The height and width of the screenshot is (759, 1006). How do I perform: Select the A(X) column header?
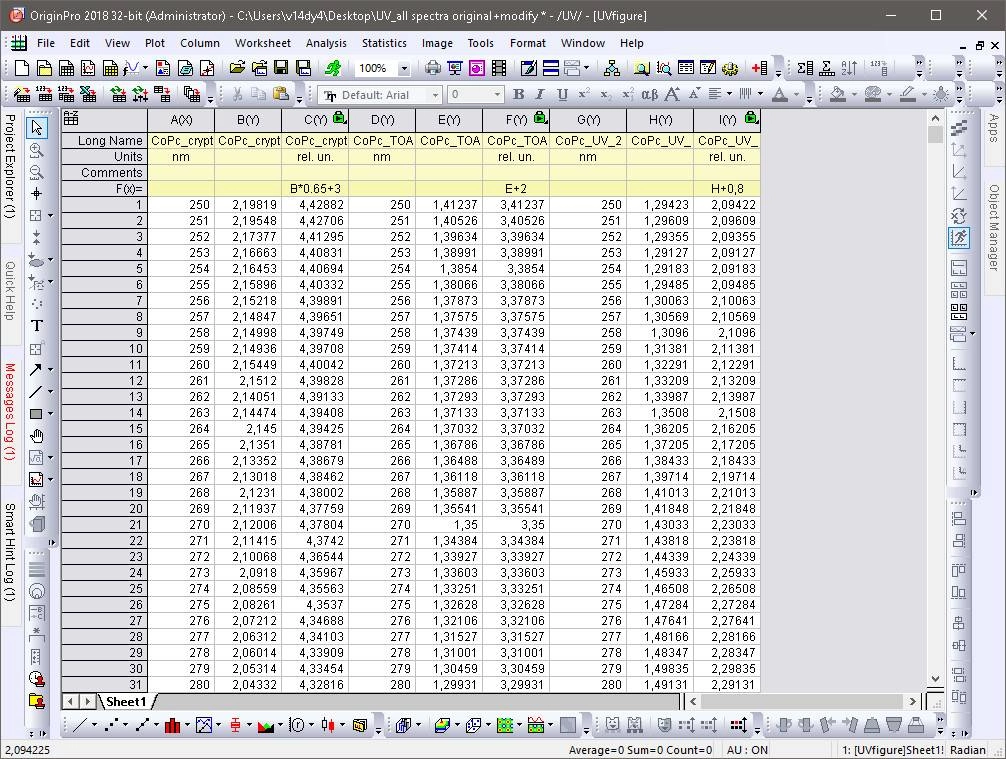coord(181,120)
